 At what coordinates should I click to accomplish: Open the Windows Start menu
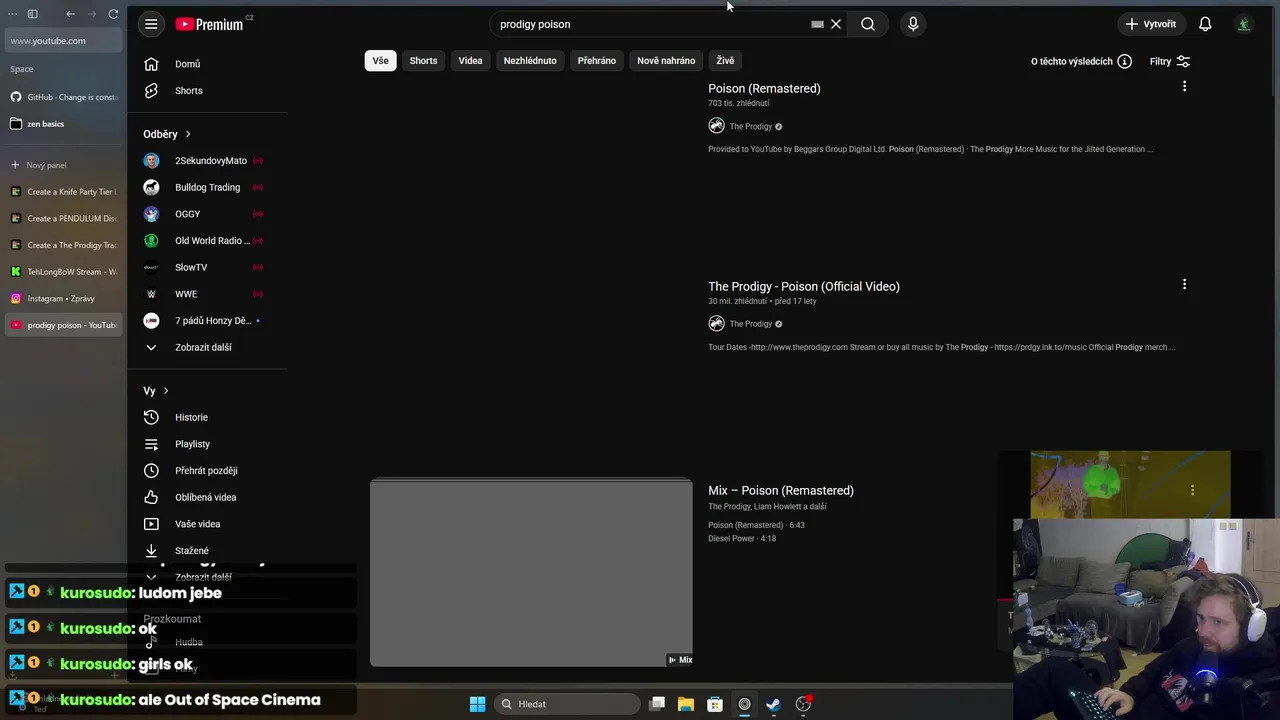pos(477,704)
